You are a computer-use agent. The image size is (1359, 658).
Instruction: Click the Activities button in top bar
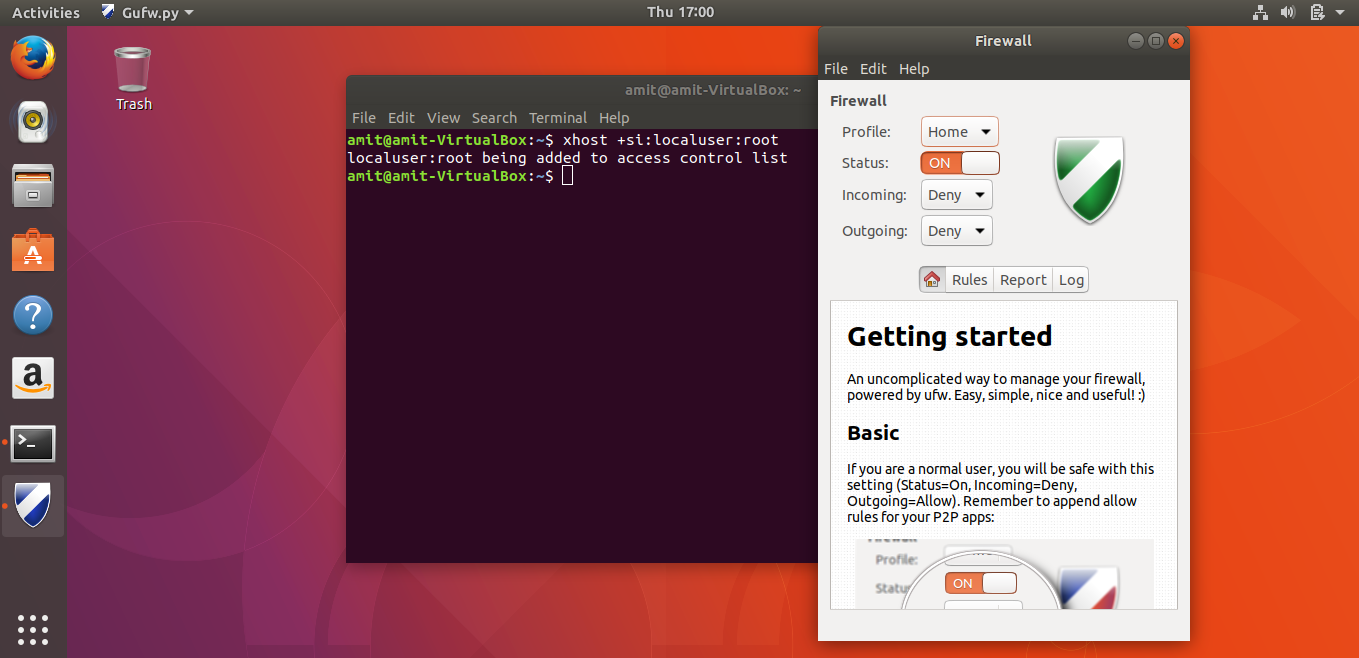pos(46,13)
